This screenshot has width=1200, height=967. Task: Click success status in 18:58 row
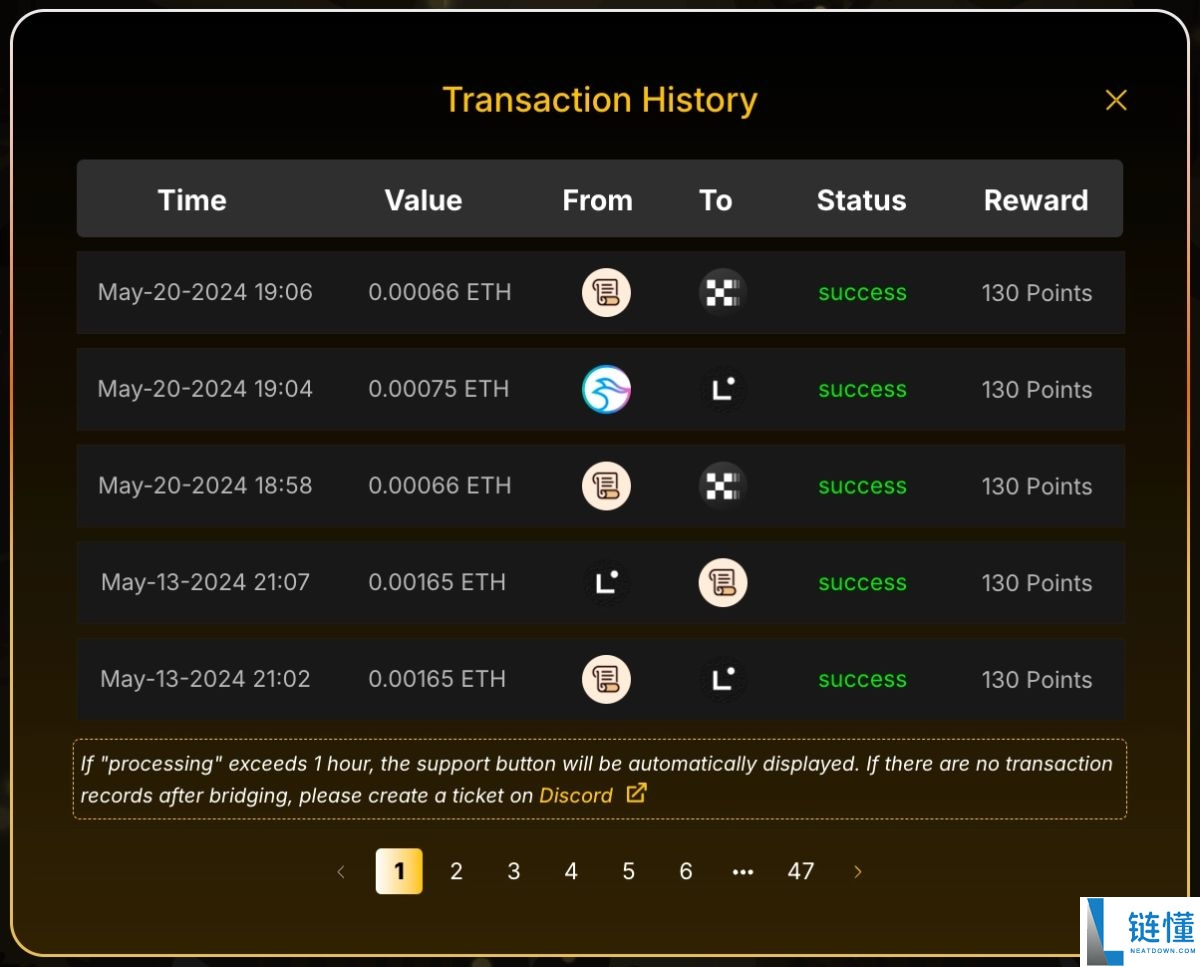[862, 486]
